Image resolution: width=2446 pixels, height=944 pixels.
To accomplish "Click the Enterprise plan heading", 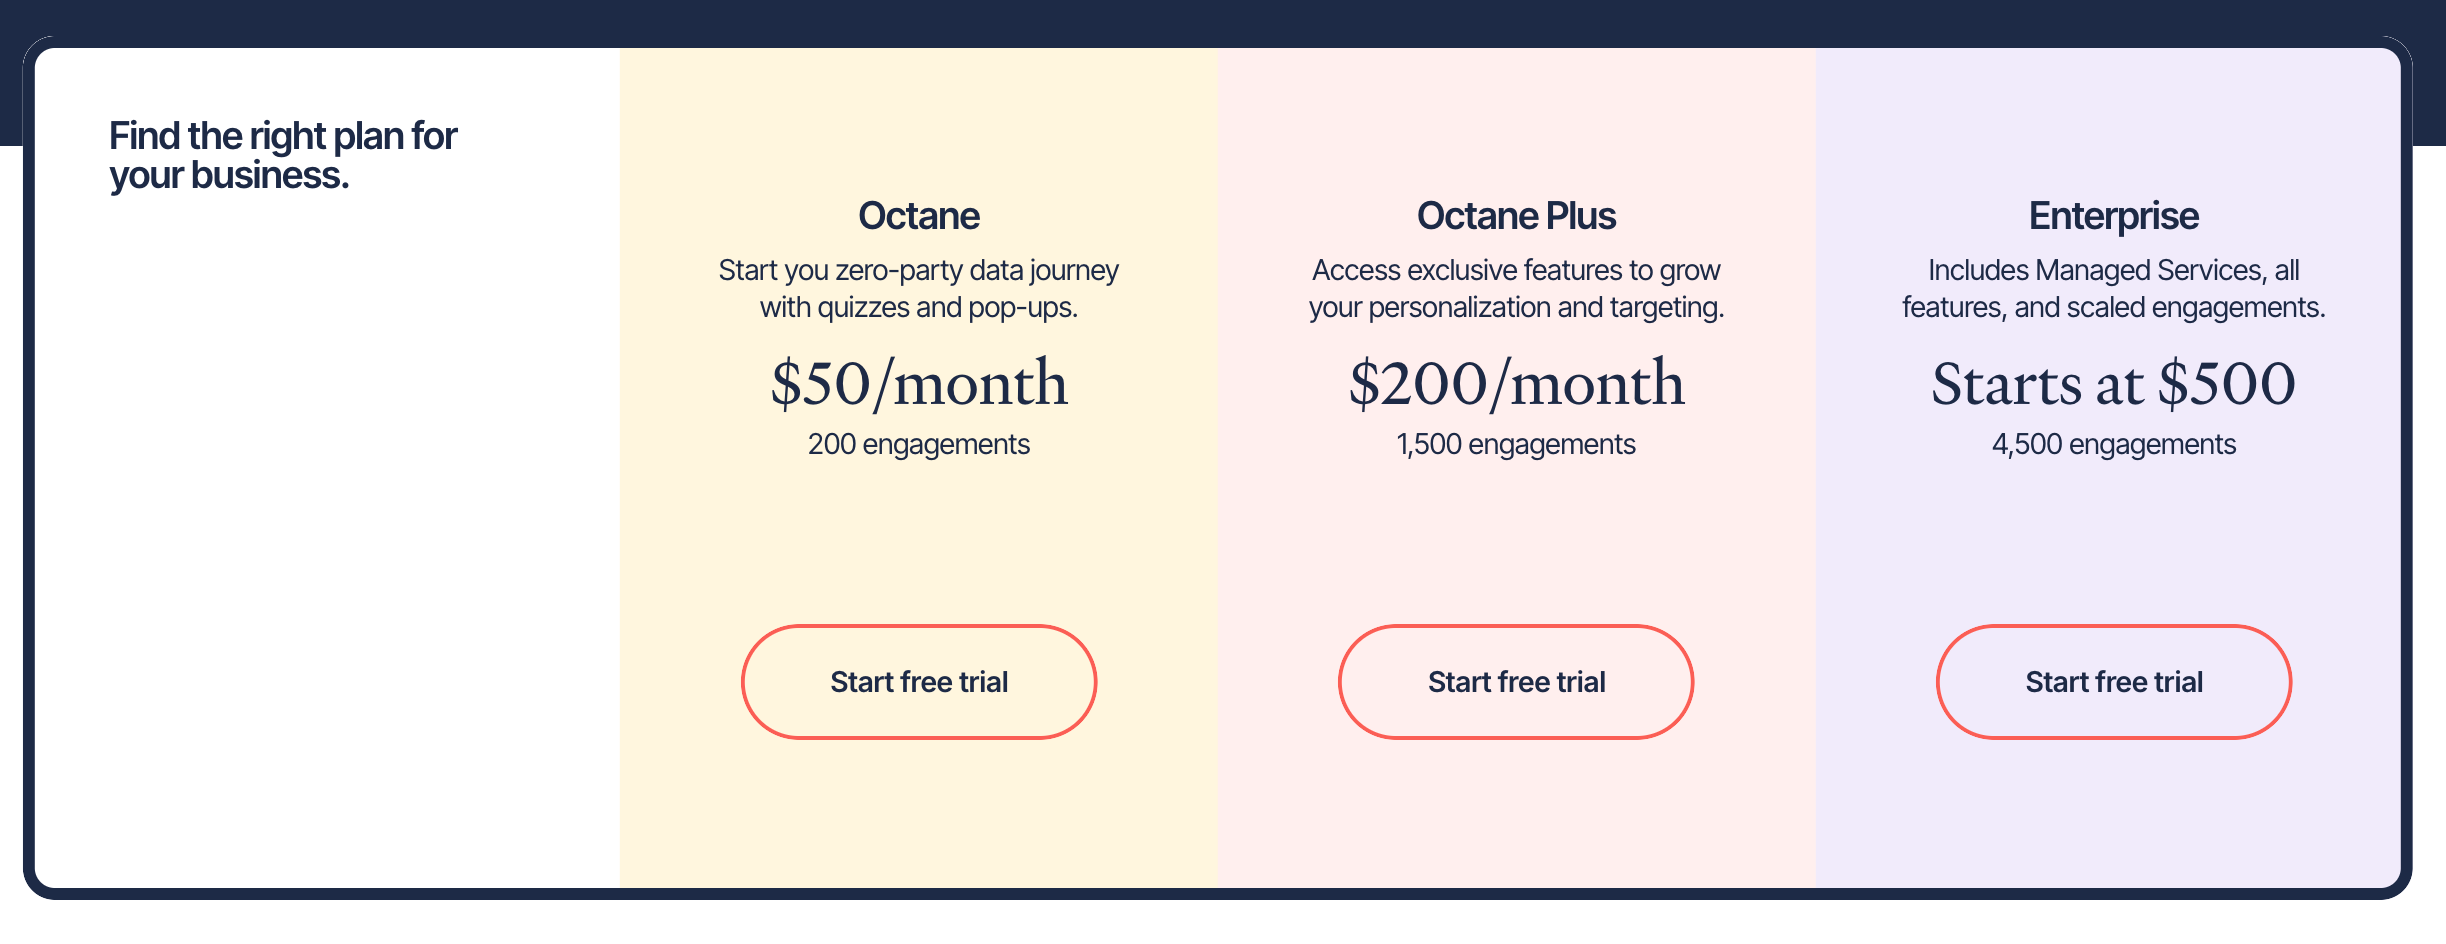I will pyautogui.click(x=2113, y=216).
